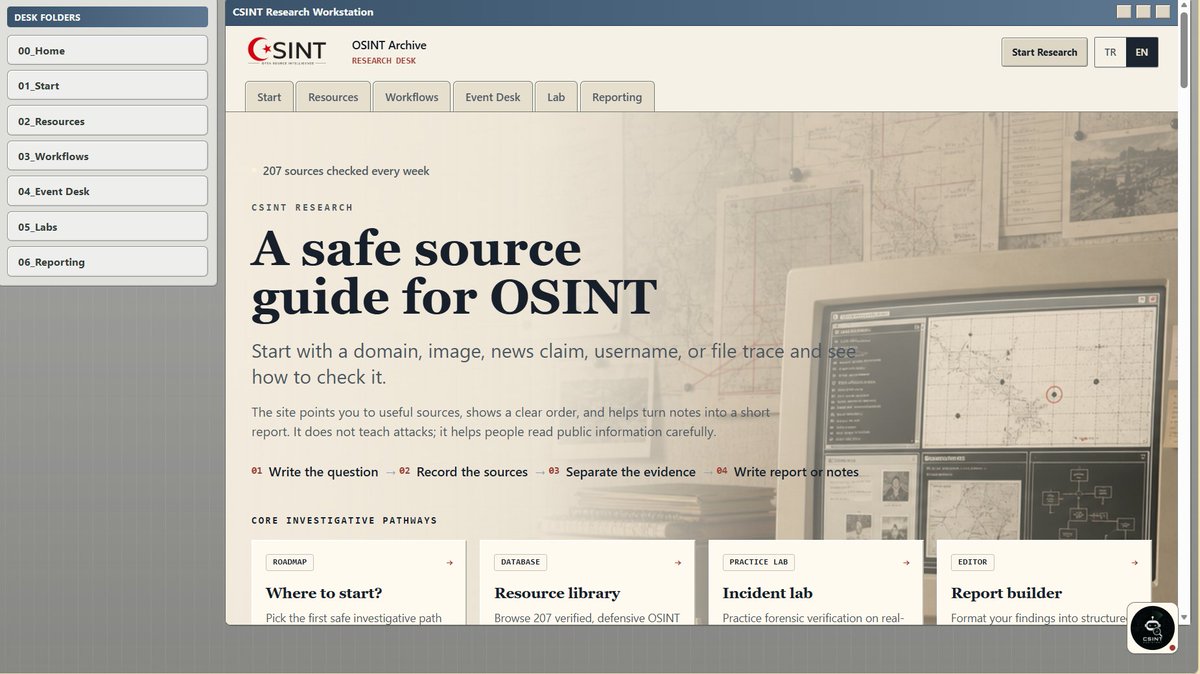Click the 'OSINT Archive' site title
Screen dimensions: 1200x674
(x=389, y=45)
